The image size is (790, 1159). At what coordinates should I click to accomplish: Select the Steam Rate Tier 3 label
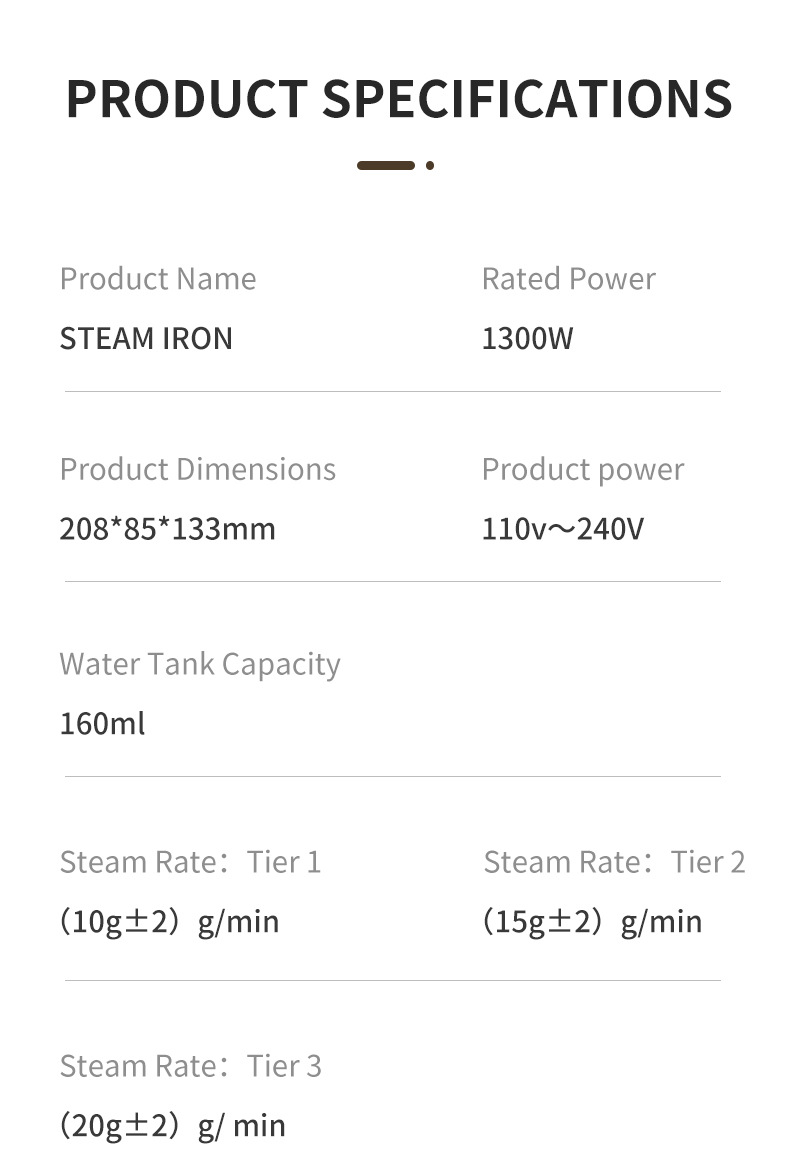tap(190, 1066)
